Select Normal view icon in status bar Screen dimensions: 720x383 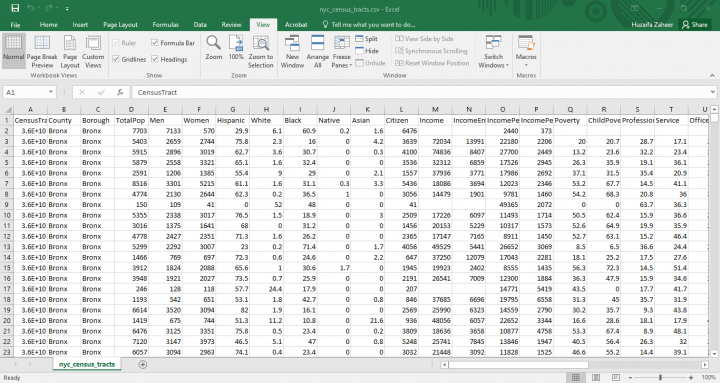(x=575, y=377)
